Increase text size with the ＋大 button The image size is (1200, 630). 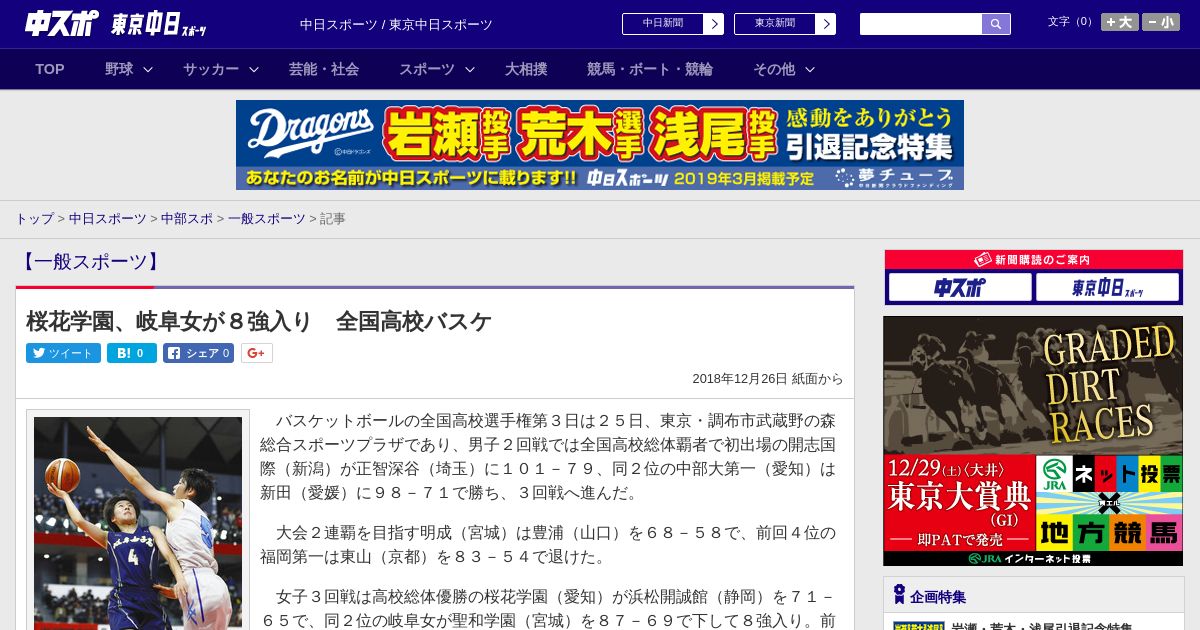1120,22
